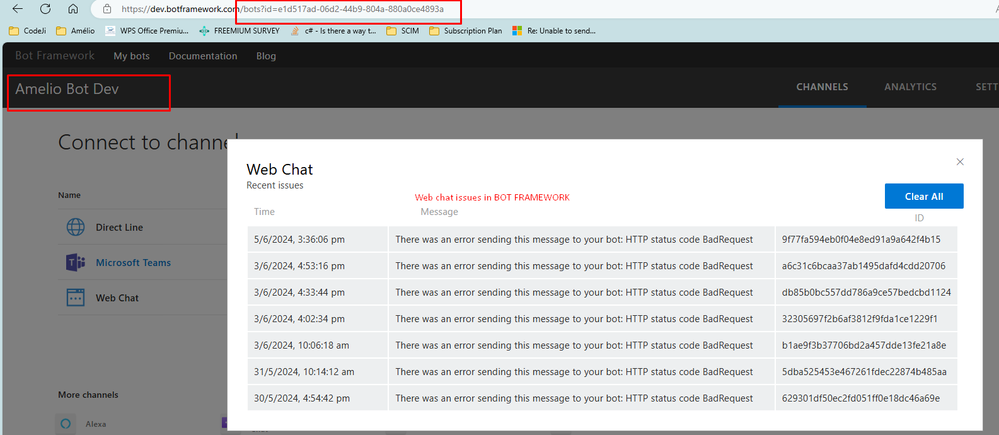This screenshot has height=435, width=999.
Task: Click the lock icon in the address bar
Action: coord(107,10)
